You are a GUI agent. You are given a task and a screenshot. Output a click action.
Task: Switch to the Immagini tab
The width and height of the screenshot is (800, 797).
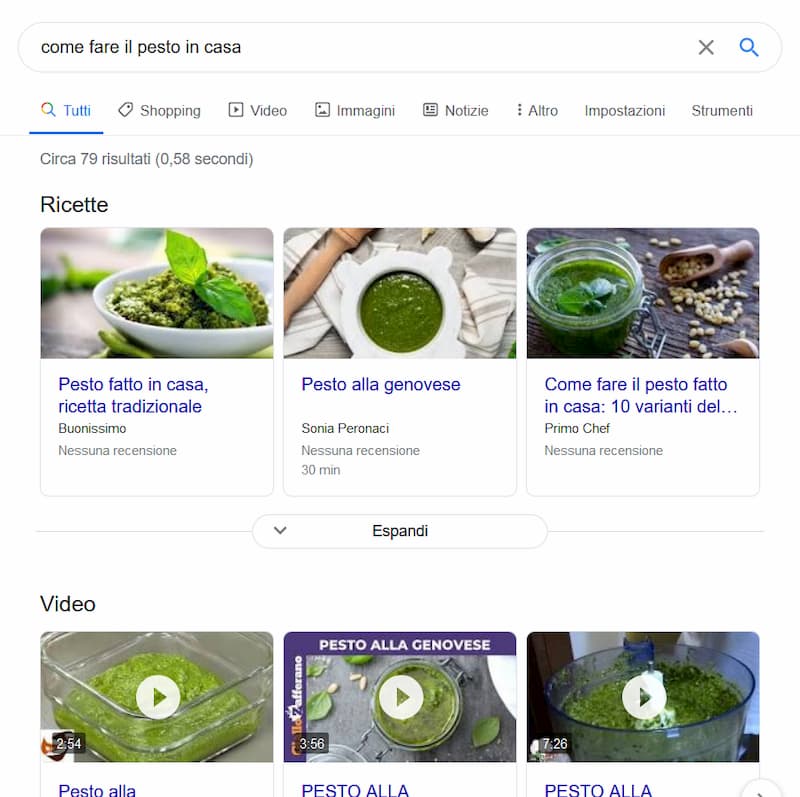[355, 111]
